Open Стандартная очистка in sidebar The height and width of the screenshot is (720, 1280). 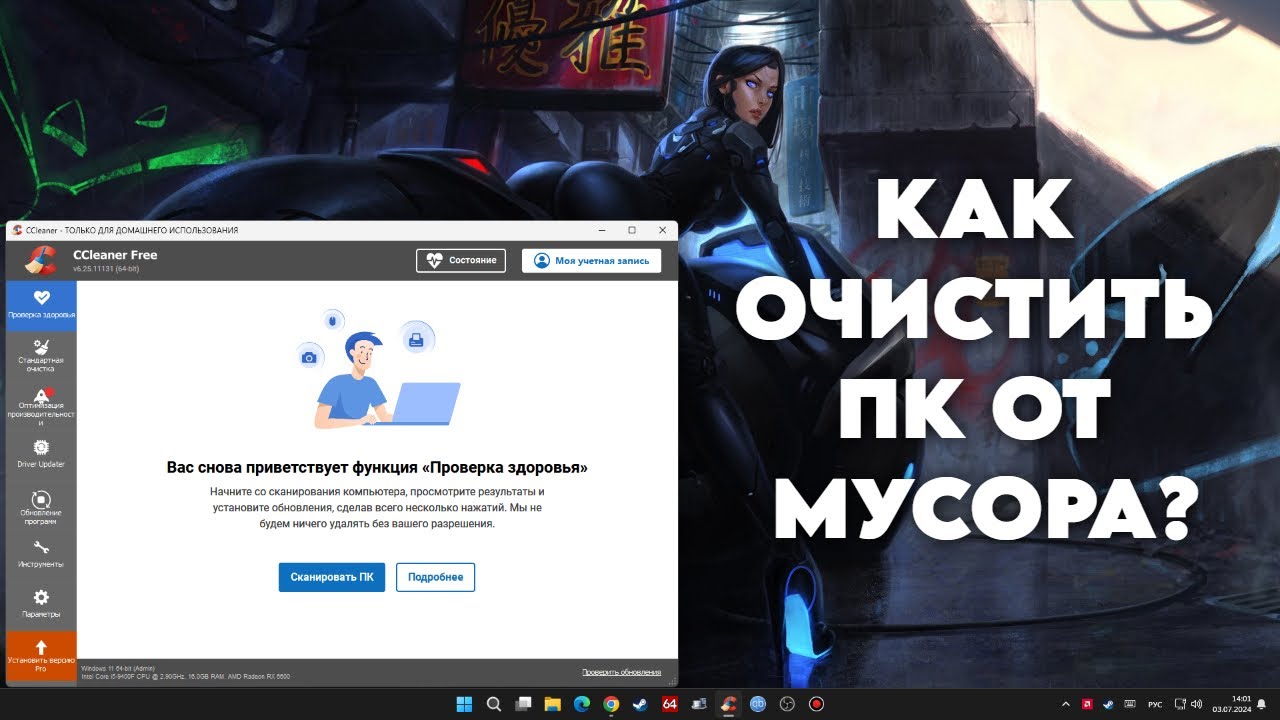41,355
